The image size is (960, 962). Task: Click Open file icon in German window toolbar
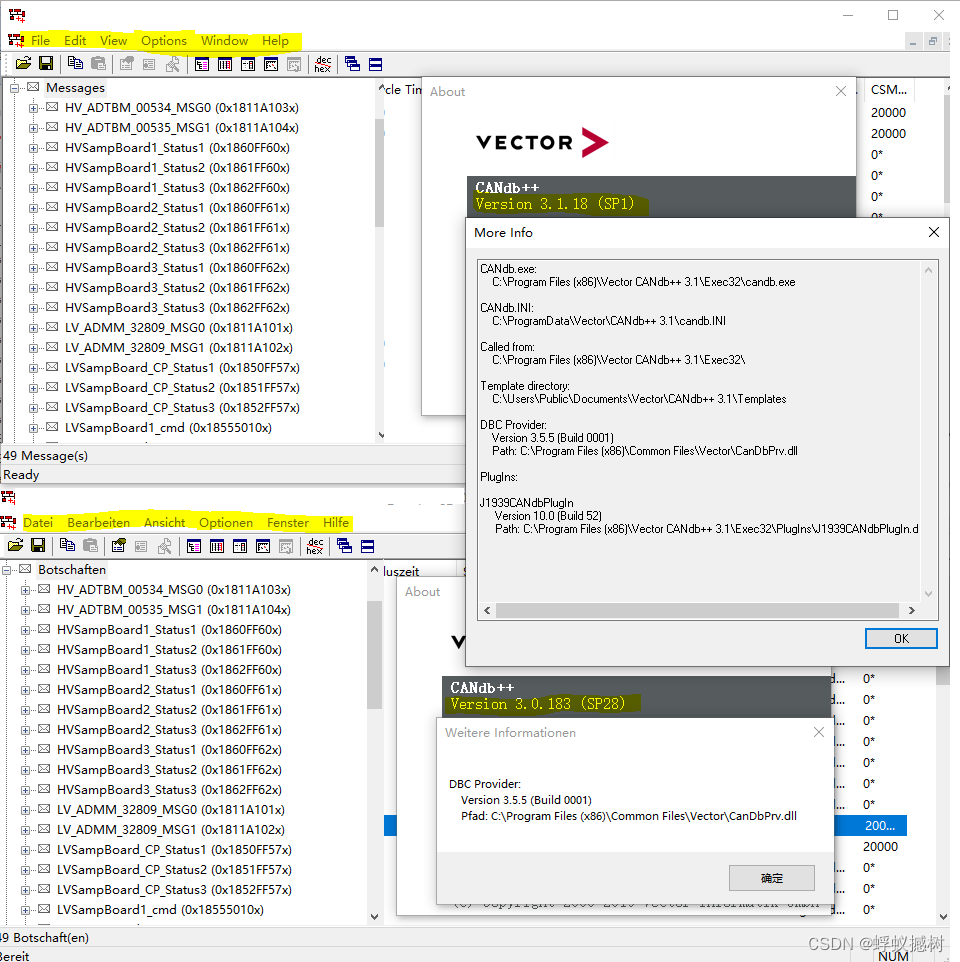pos(15,545)
